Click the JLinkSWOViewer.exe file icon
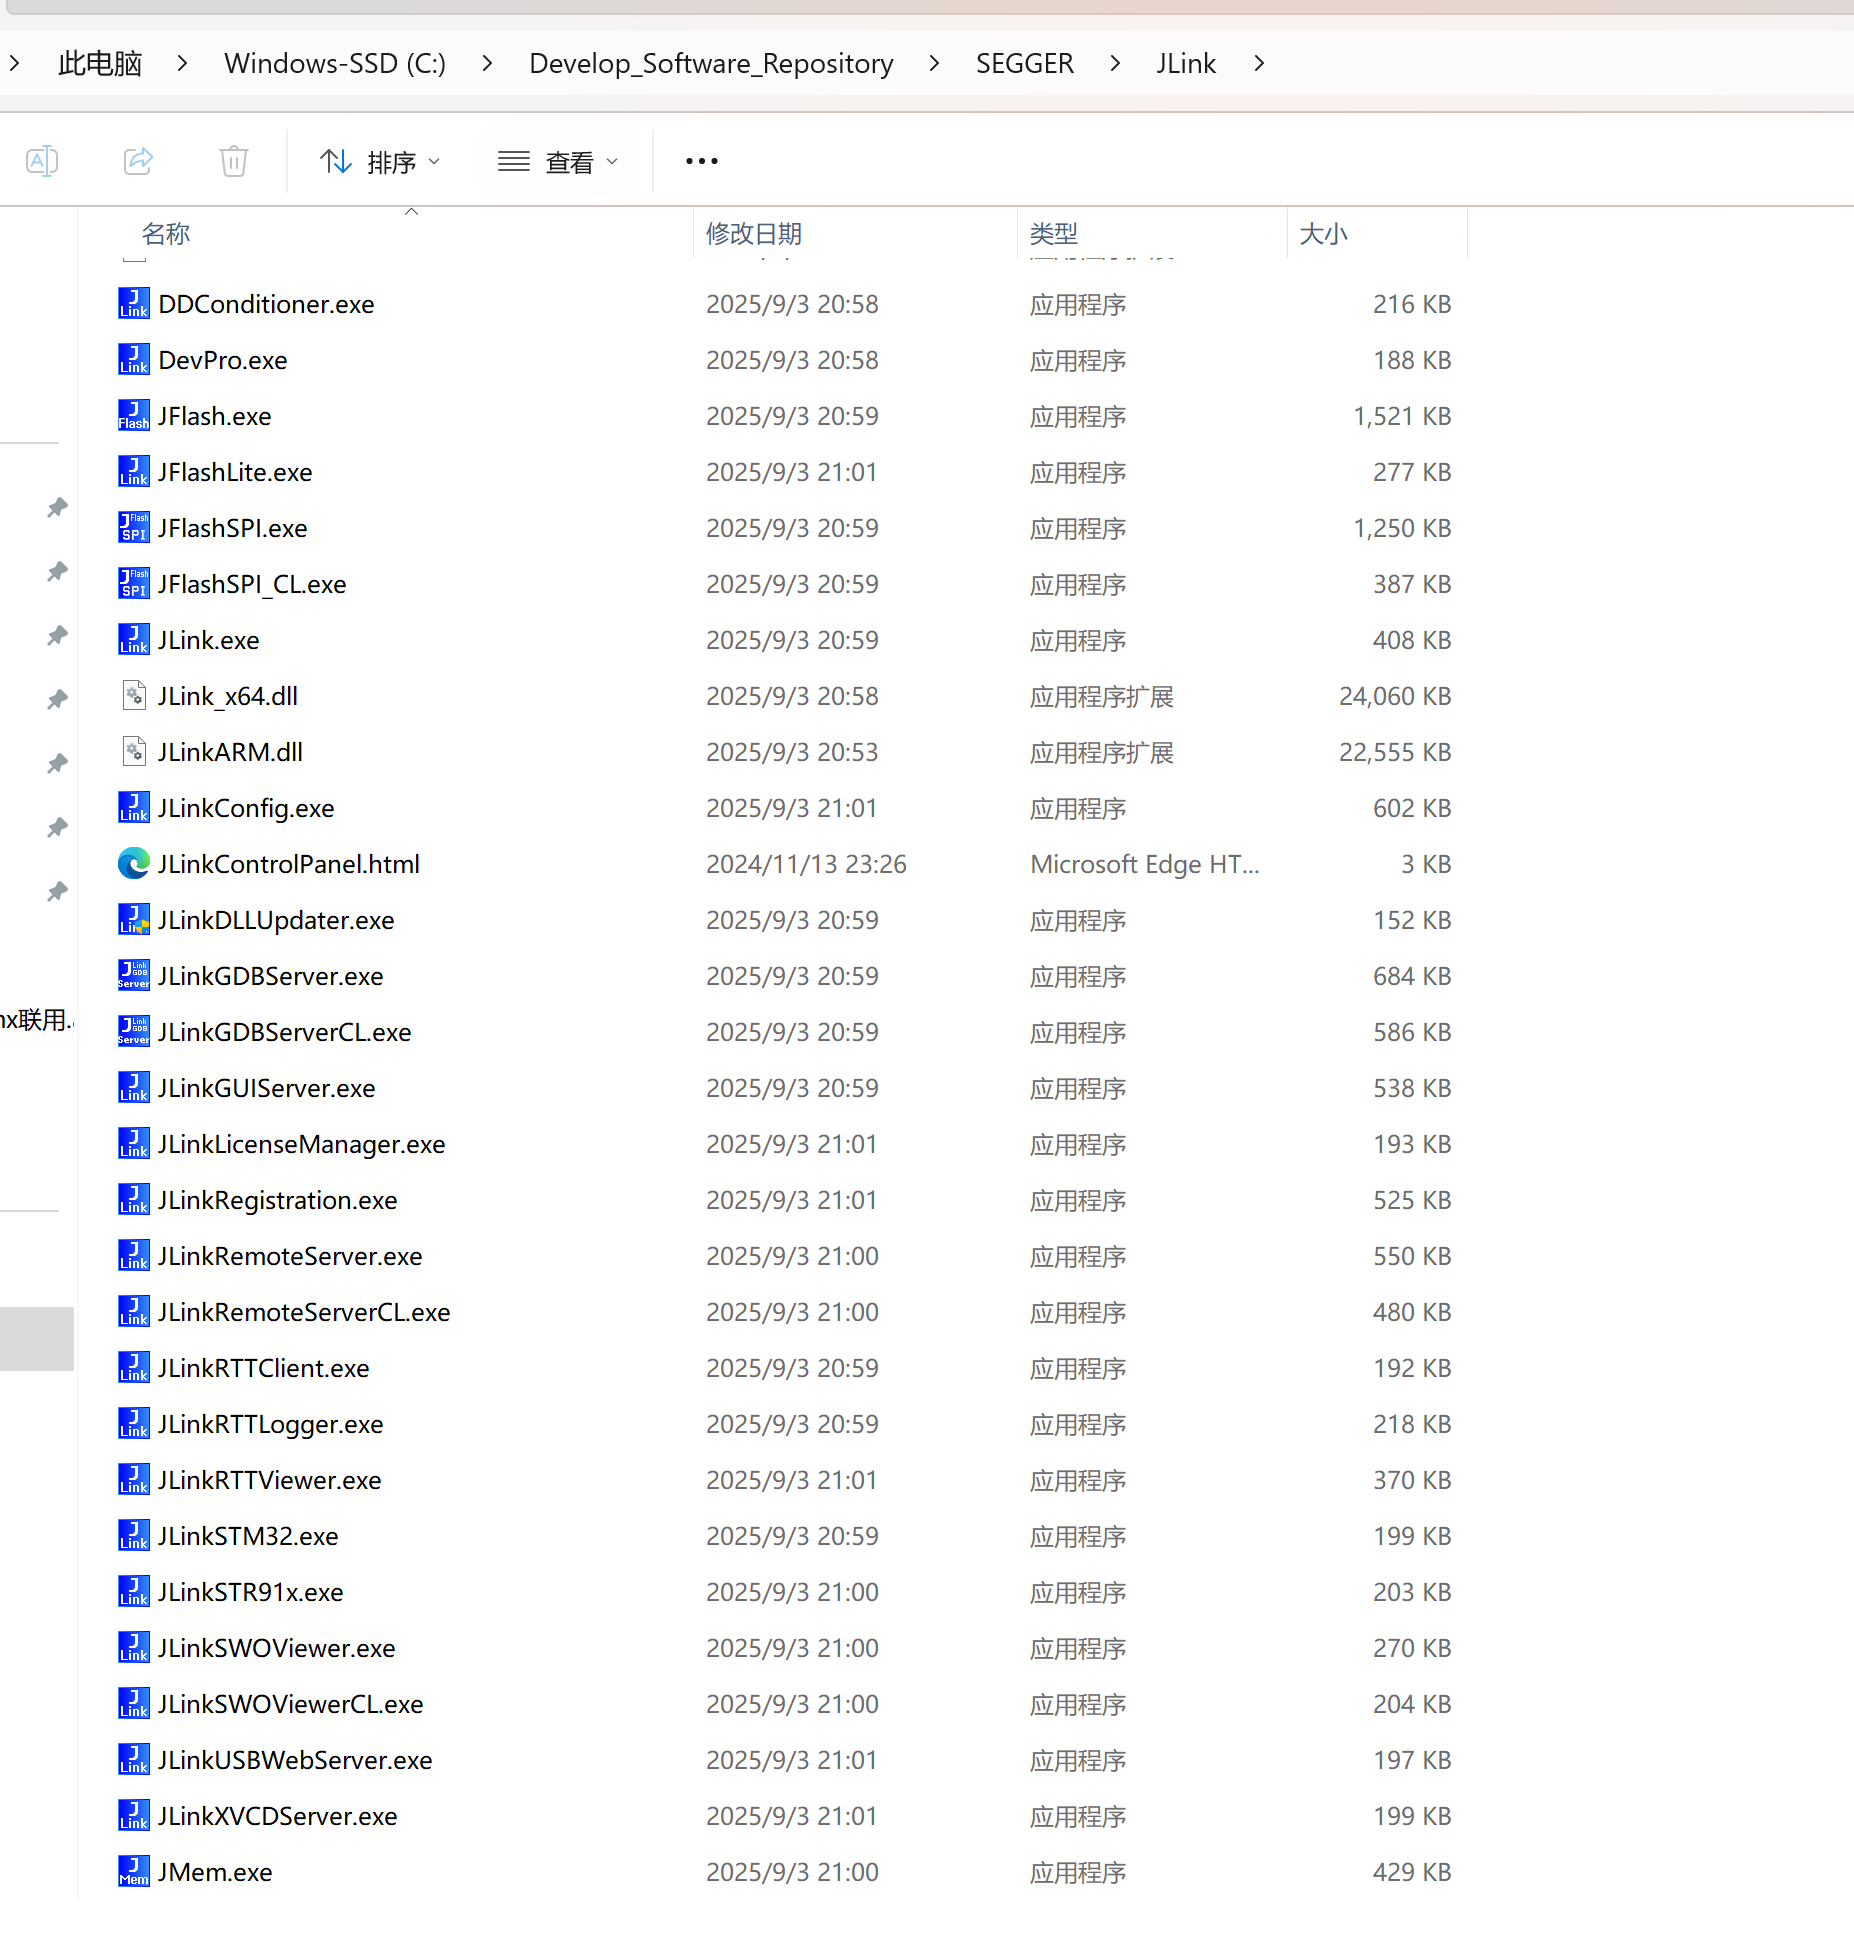This screenshot has width=1854, height=1942. [134, 1648]
